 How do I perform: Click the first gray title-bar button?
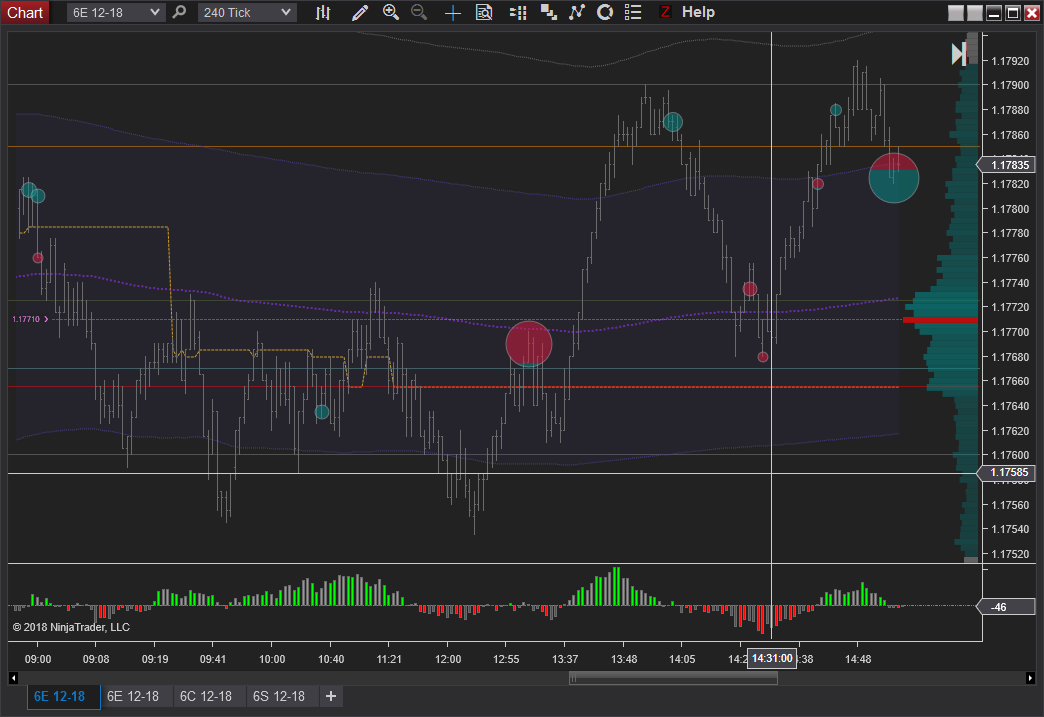(955, 13)
